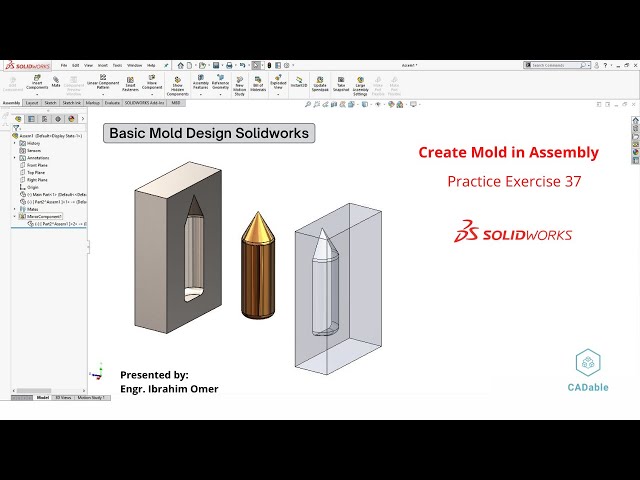Switch to the Evaluate tab
Image resolution: width=640 pixels, height=480 pixels.
(x=112, y=103)
